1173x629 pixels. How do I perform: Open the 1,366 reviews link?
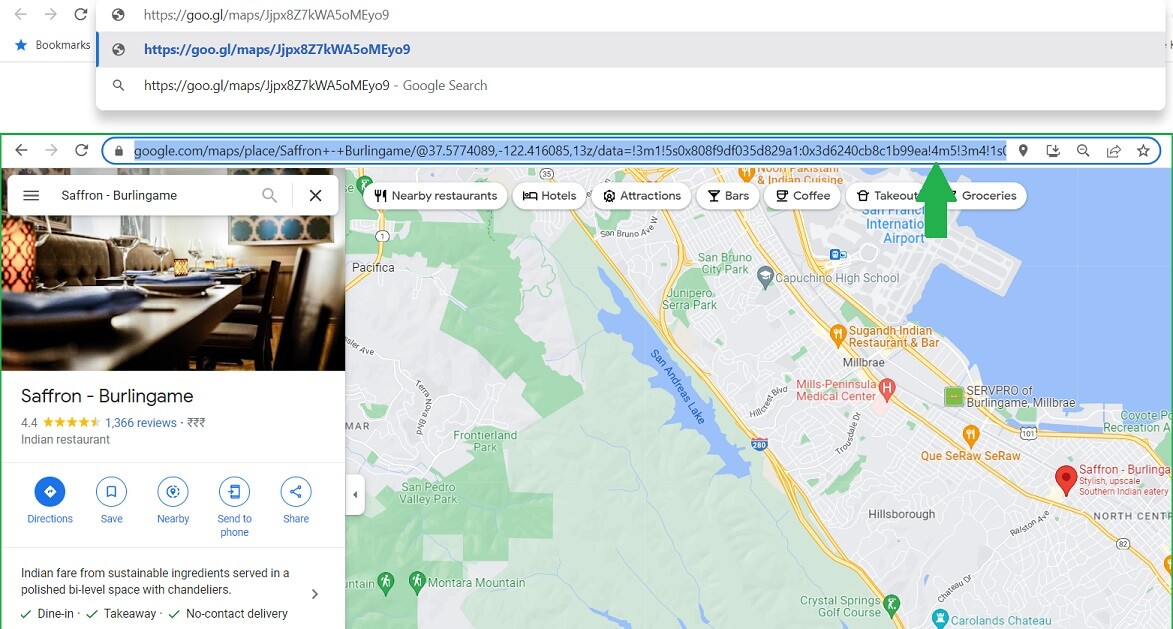click(x=141, y=423)
